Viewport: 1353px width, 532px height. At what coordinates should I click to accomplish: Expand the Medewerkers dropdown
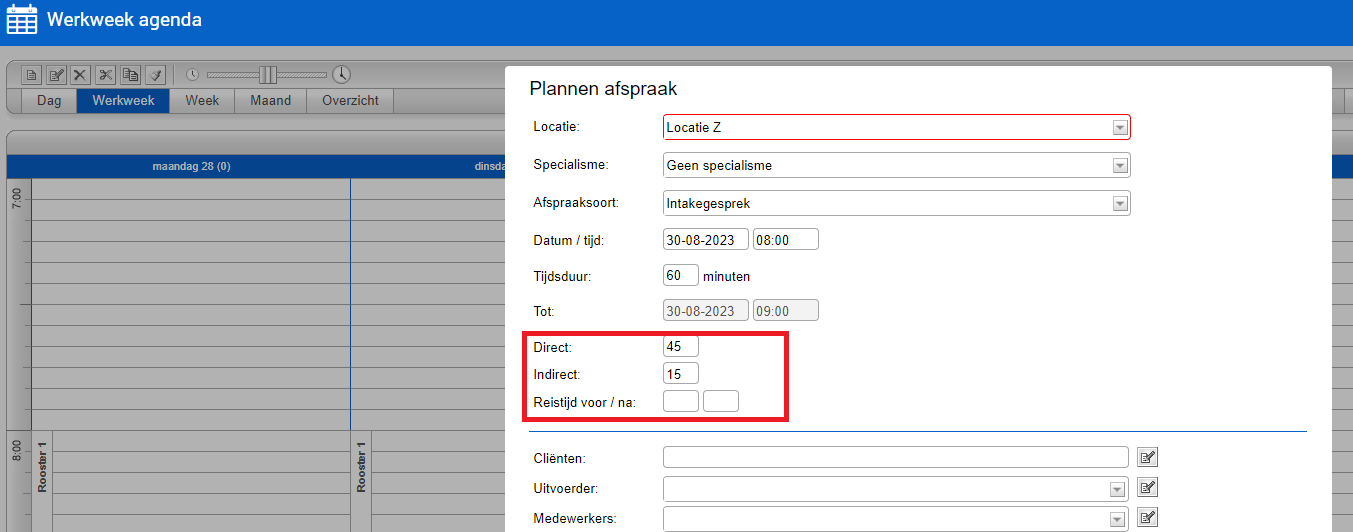897,519
